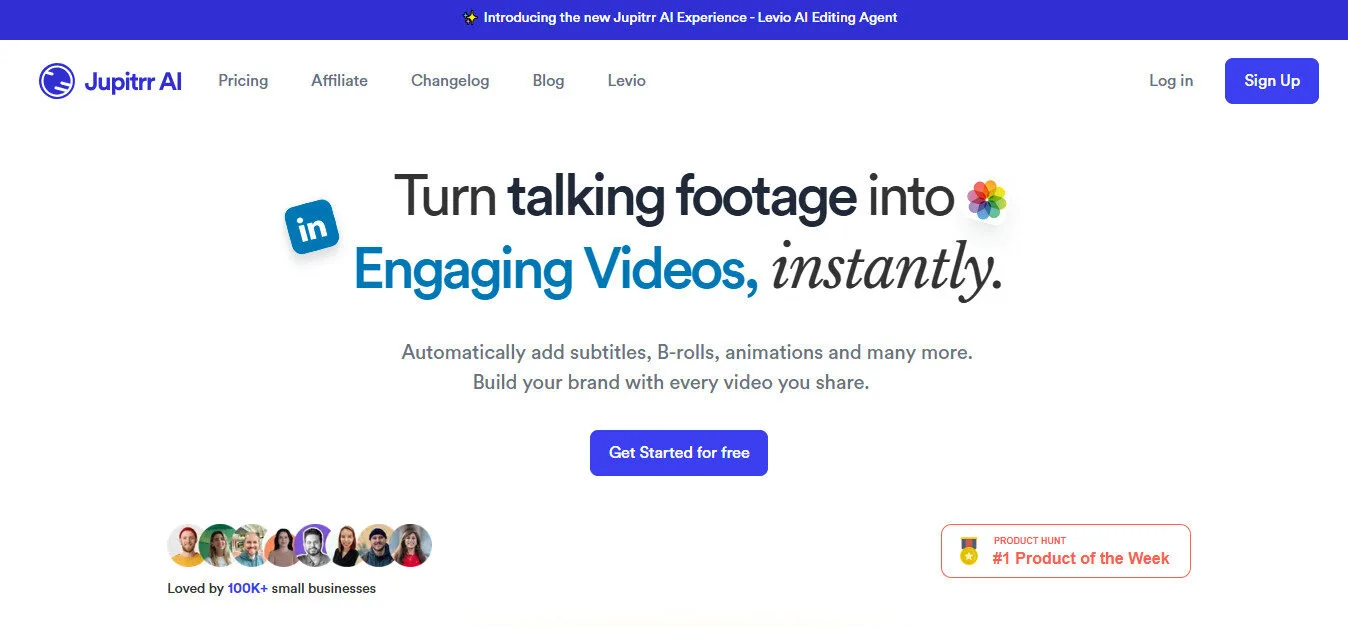Image resolution: width=1348 pixels, height=627 pixels.
Task: Open the Changelog menu item
Action: [x=450, y=81]
